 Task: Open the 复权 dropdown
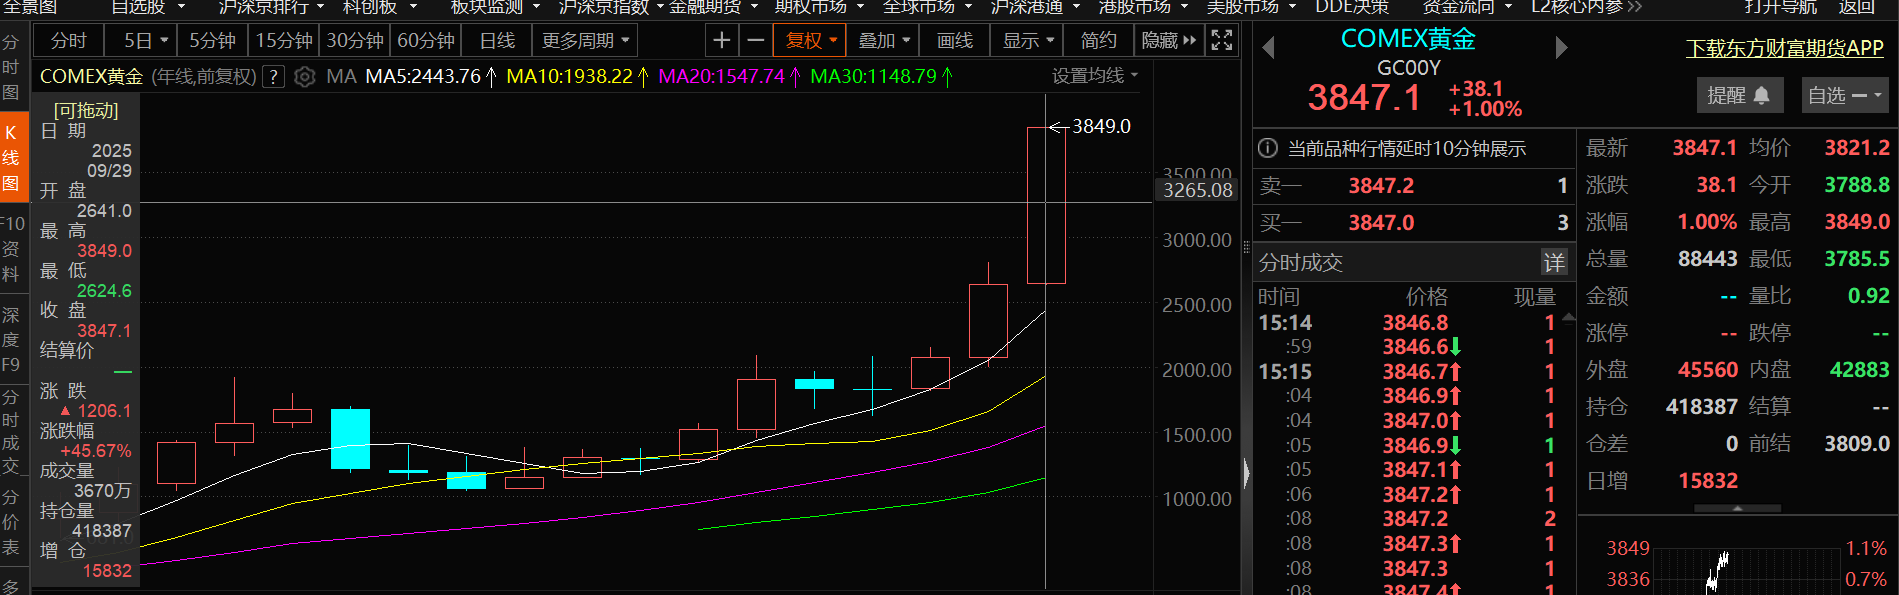(810, 41)
